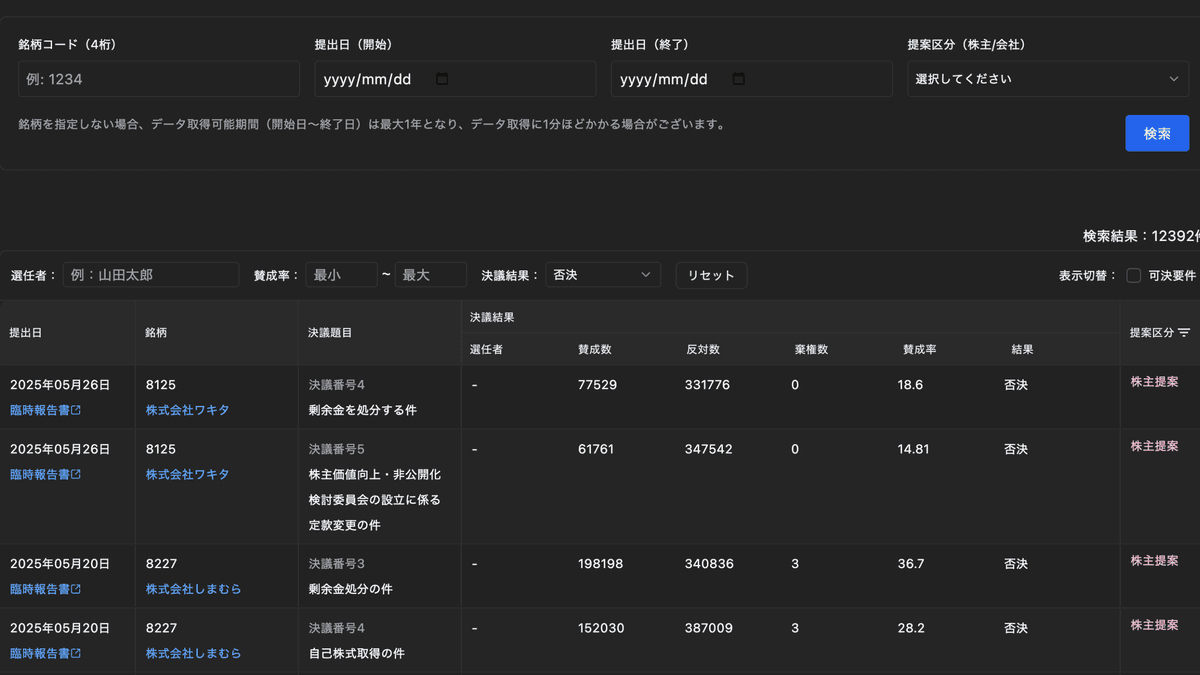Open 臨時報告書 link for 決議番号5 ワキタ row

tap(45, 474)
